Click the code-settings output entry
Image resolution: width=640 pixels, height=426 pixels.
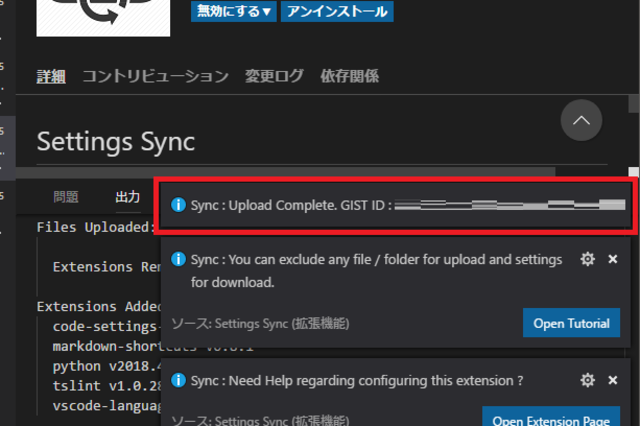107,326
